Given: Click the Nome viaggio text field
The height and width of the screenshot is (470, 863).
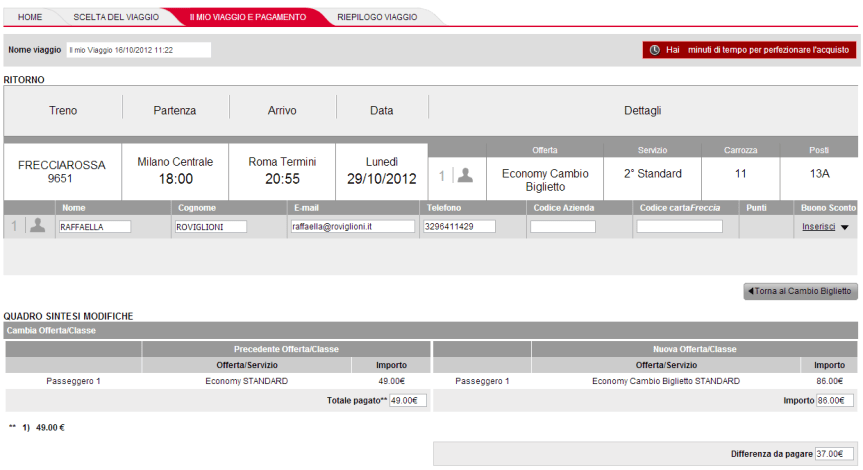Looking at the screenshot, I should coord(139,49).
